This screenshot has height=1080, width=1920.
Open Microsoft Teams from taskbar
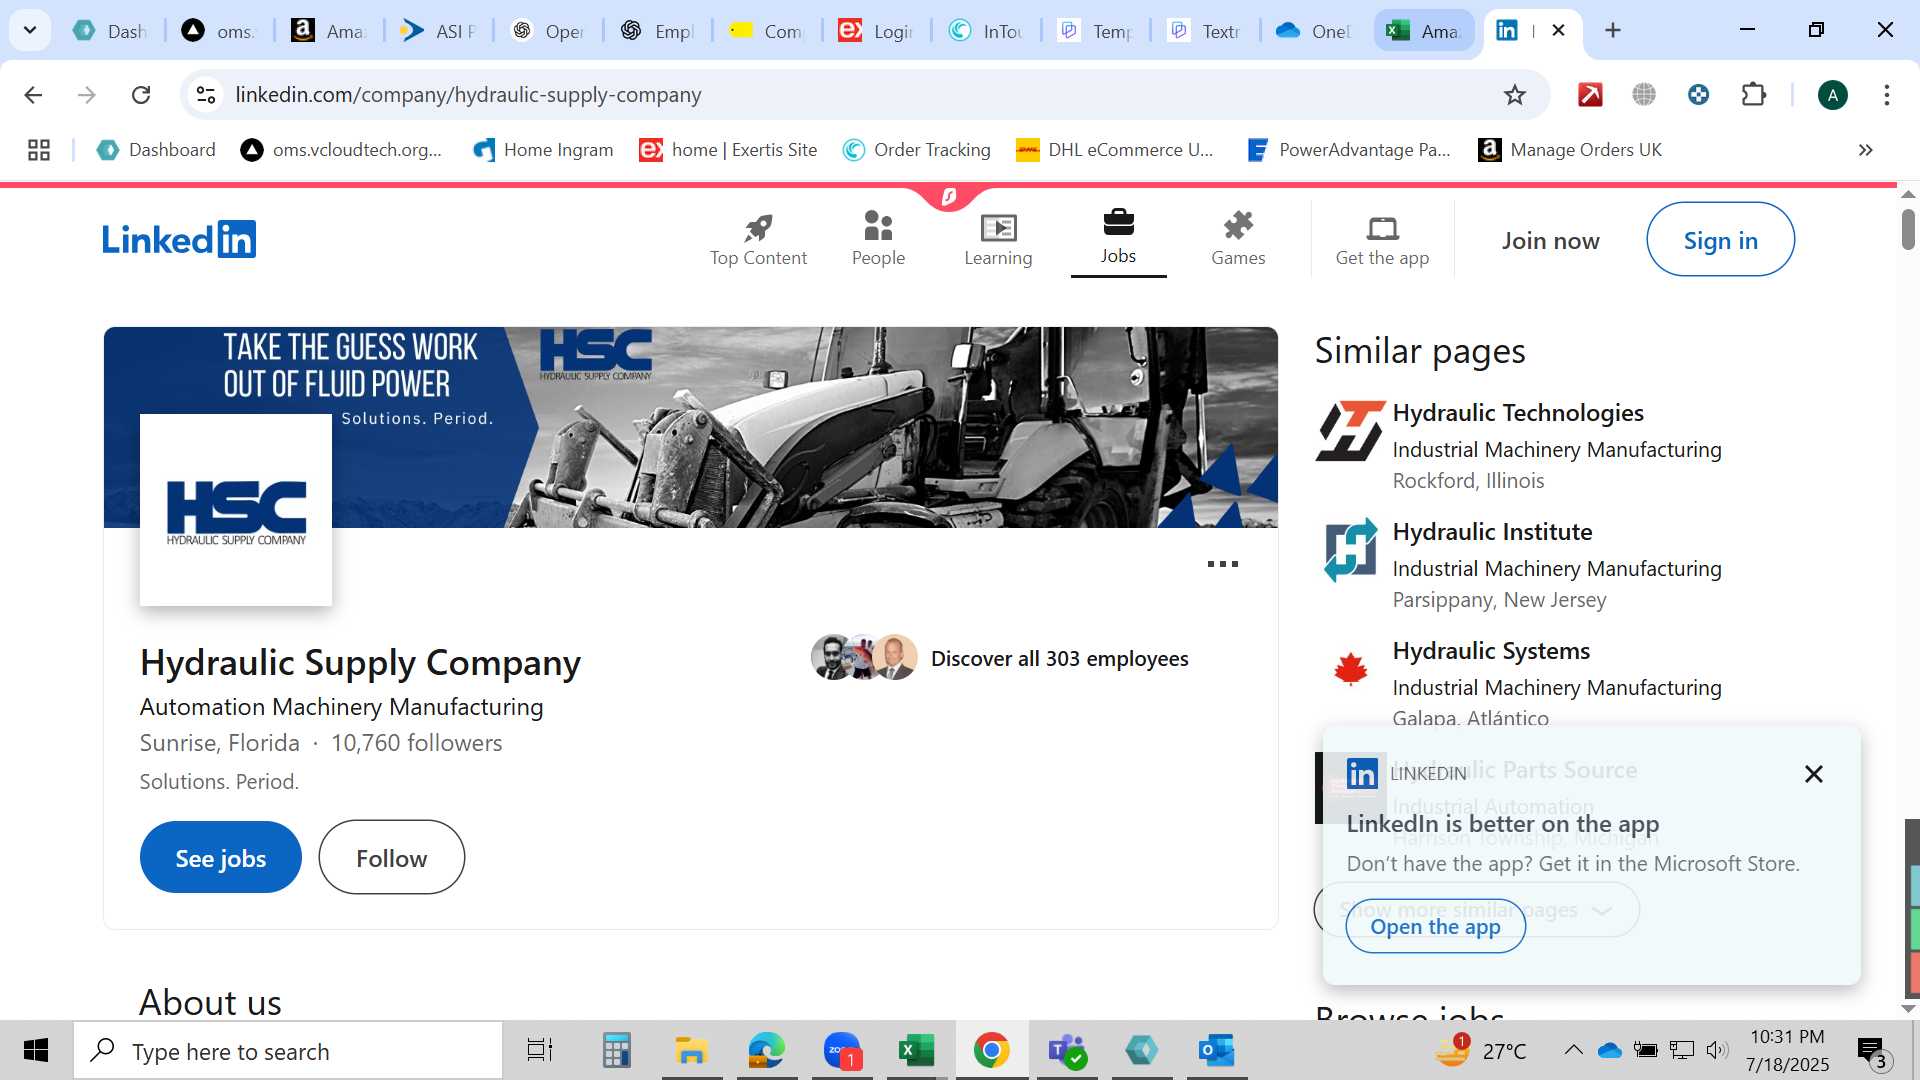1067,1051
